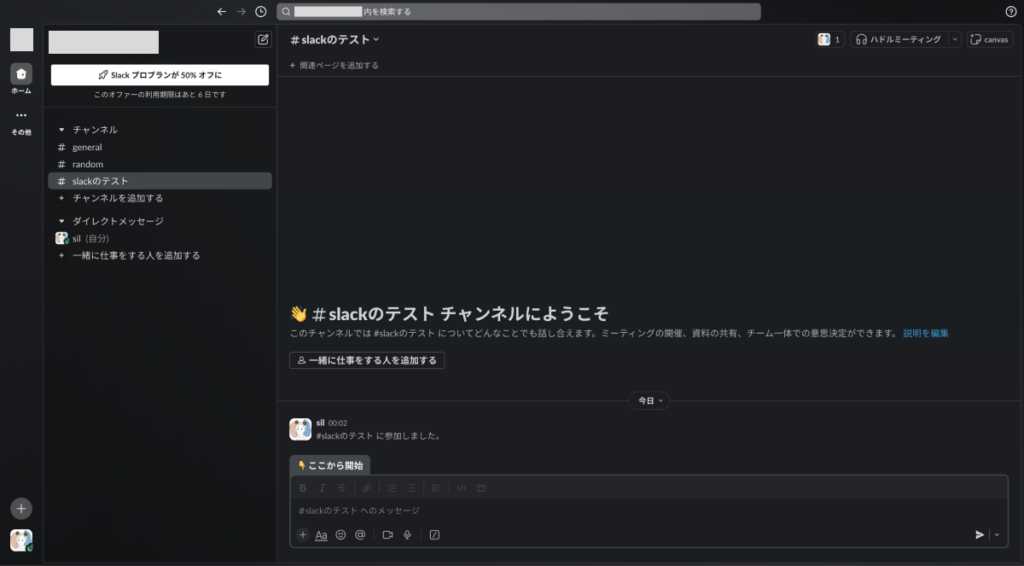1024x566 pixels.
Task: Open the slash shortcuts icon
Action: point(434,535)
